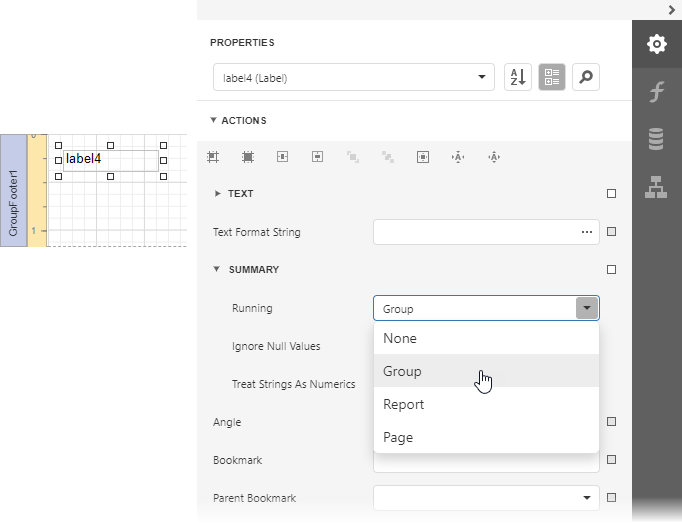
Task: Click the last icon in the Actions toolbar
Action: [x=493, y=157]
